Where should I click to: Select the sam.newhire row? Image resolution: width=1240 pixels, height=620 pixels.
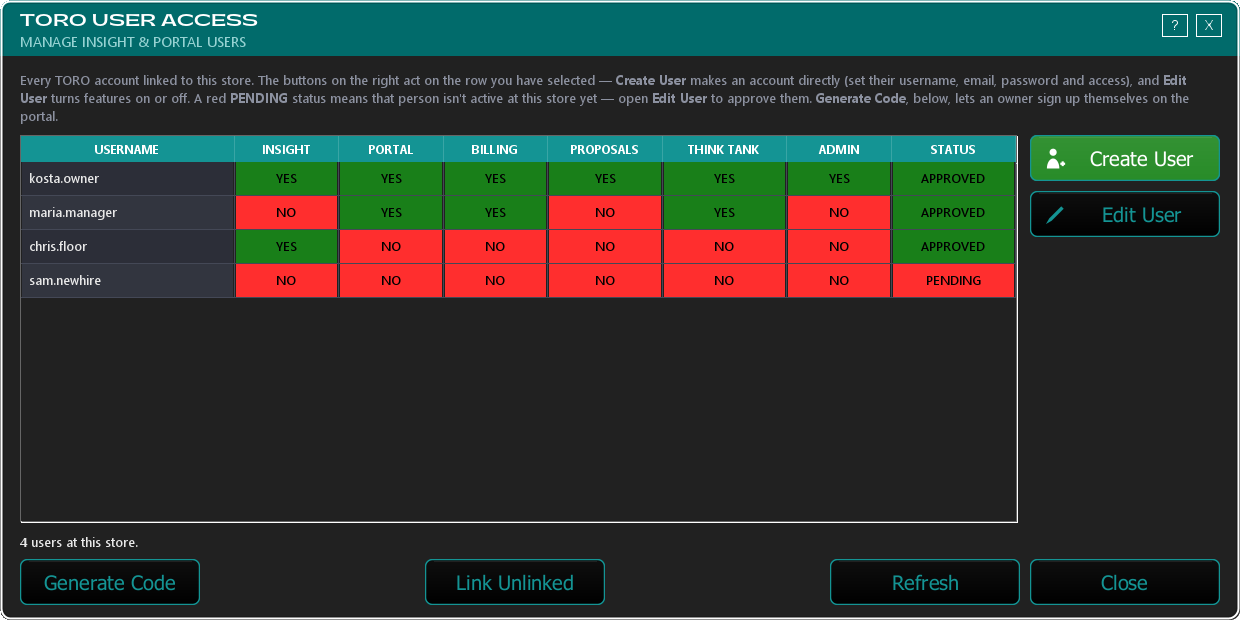pyautogui.click(x=518, y=281)
